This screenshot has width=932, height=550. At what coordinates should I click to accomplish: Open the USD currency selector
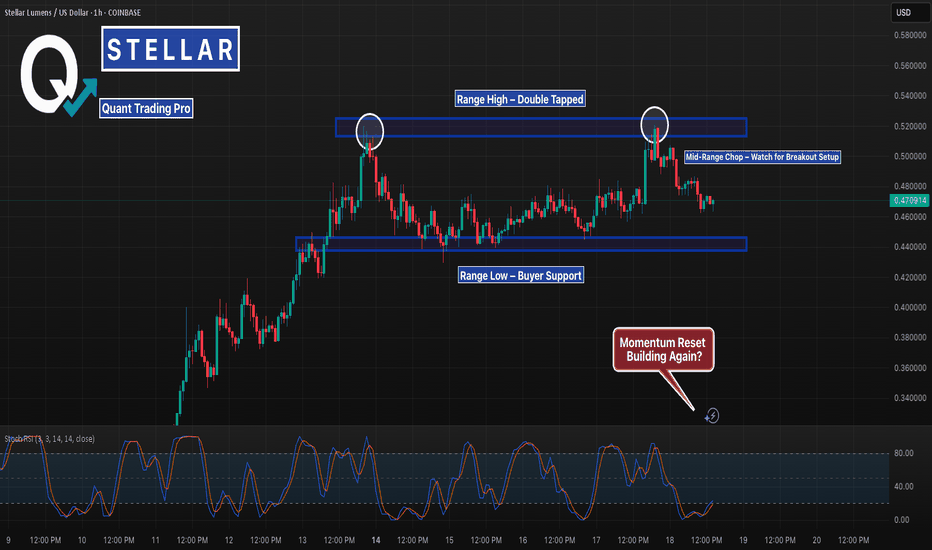tap(909, 12)
